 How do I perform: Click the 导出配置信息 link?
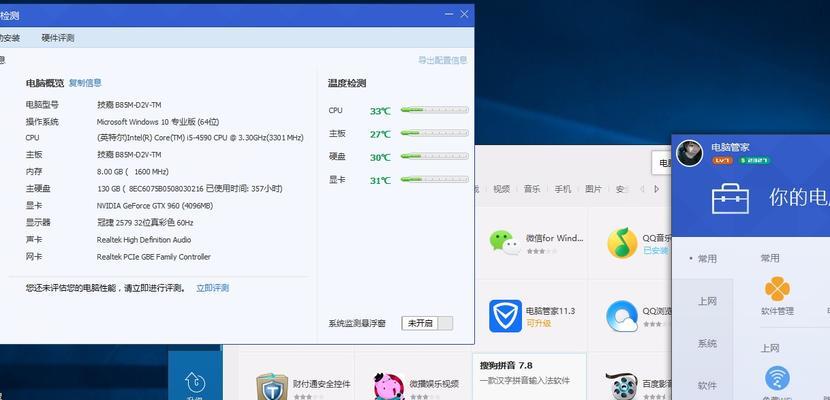point(443,60)
